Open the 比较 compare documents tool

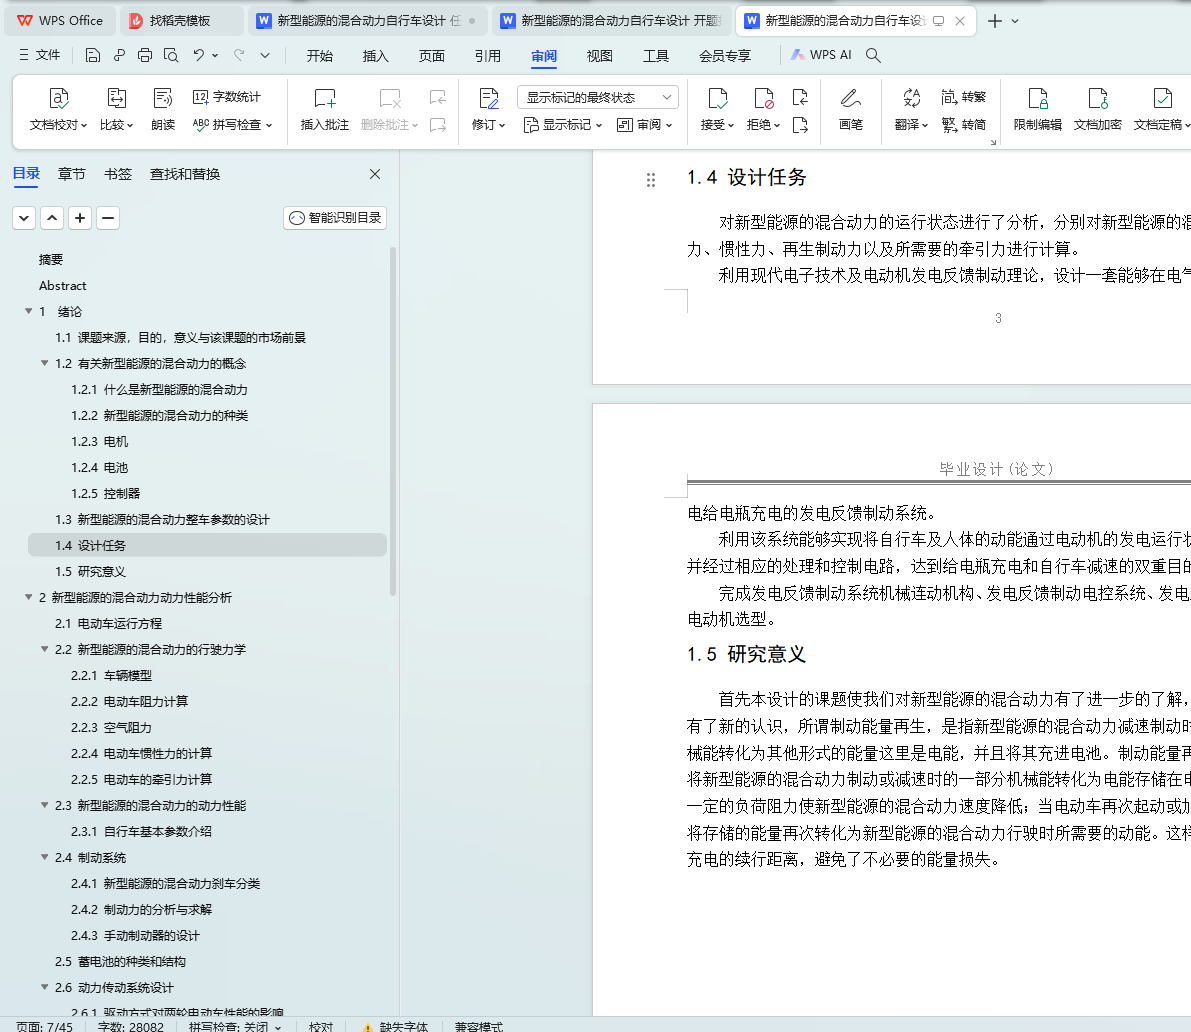coord(116,110)
